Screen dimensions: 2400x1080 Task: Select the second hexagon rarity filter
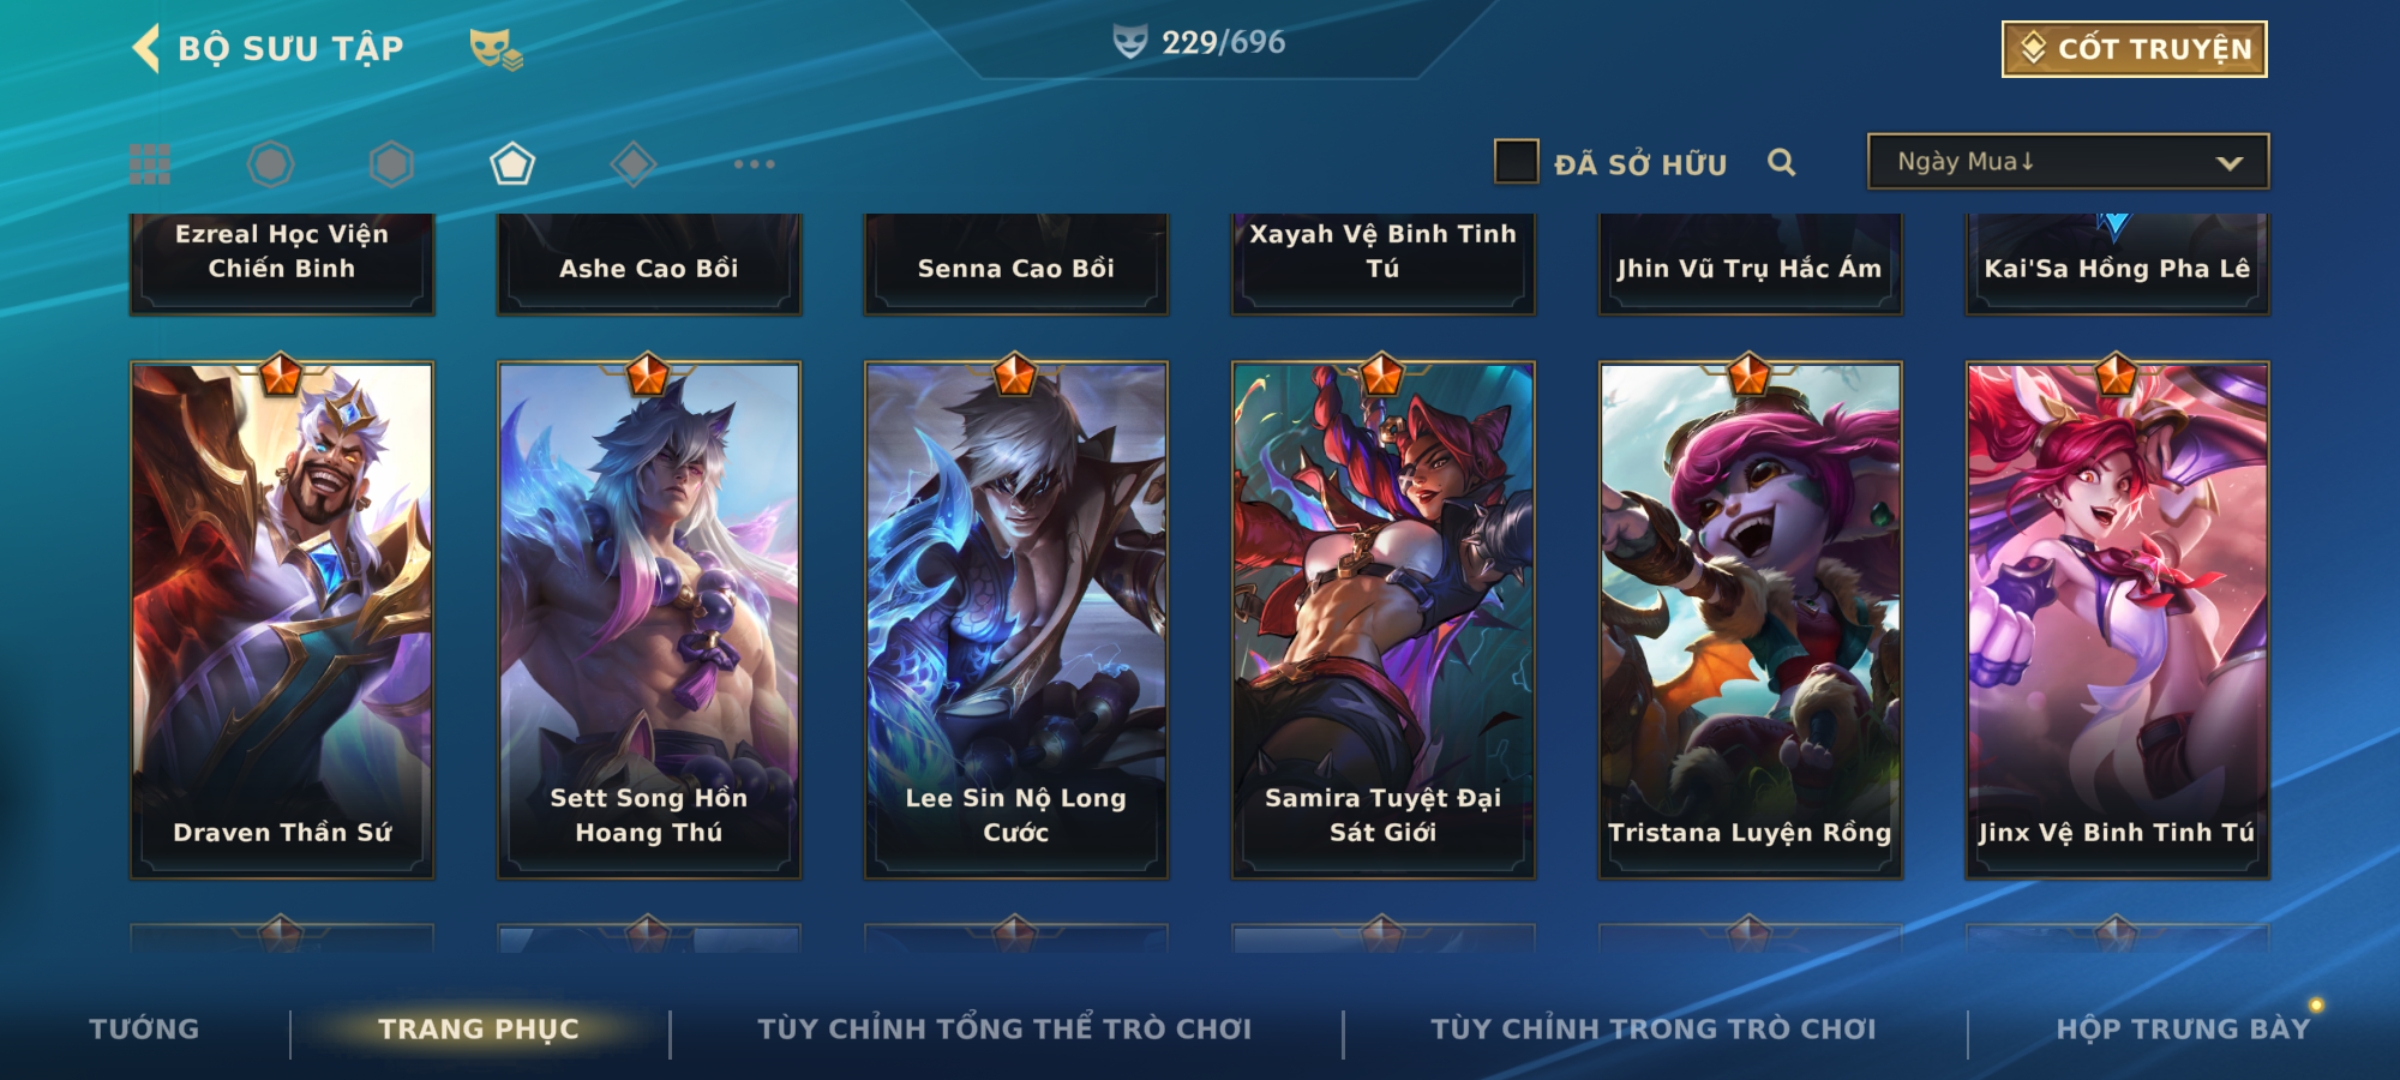point(391,164)
